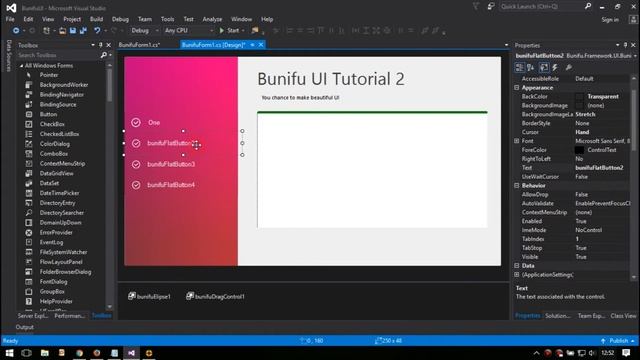
Task: Click the Cursor property value Hand
Action: click(x=602, y=132)
